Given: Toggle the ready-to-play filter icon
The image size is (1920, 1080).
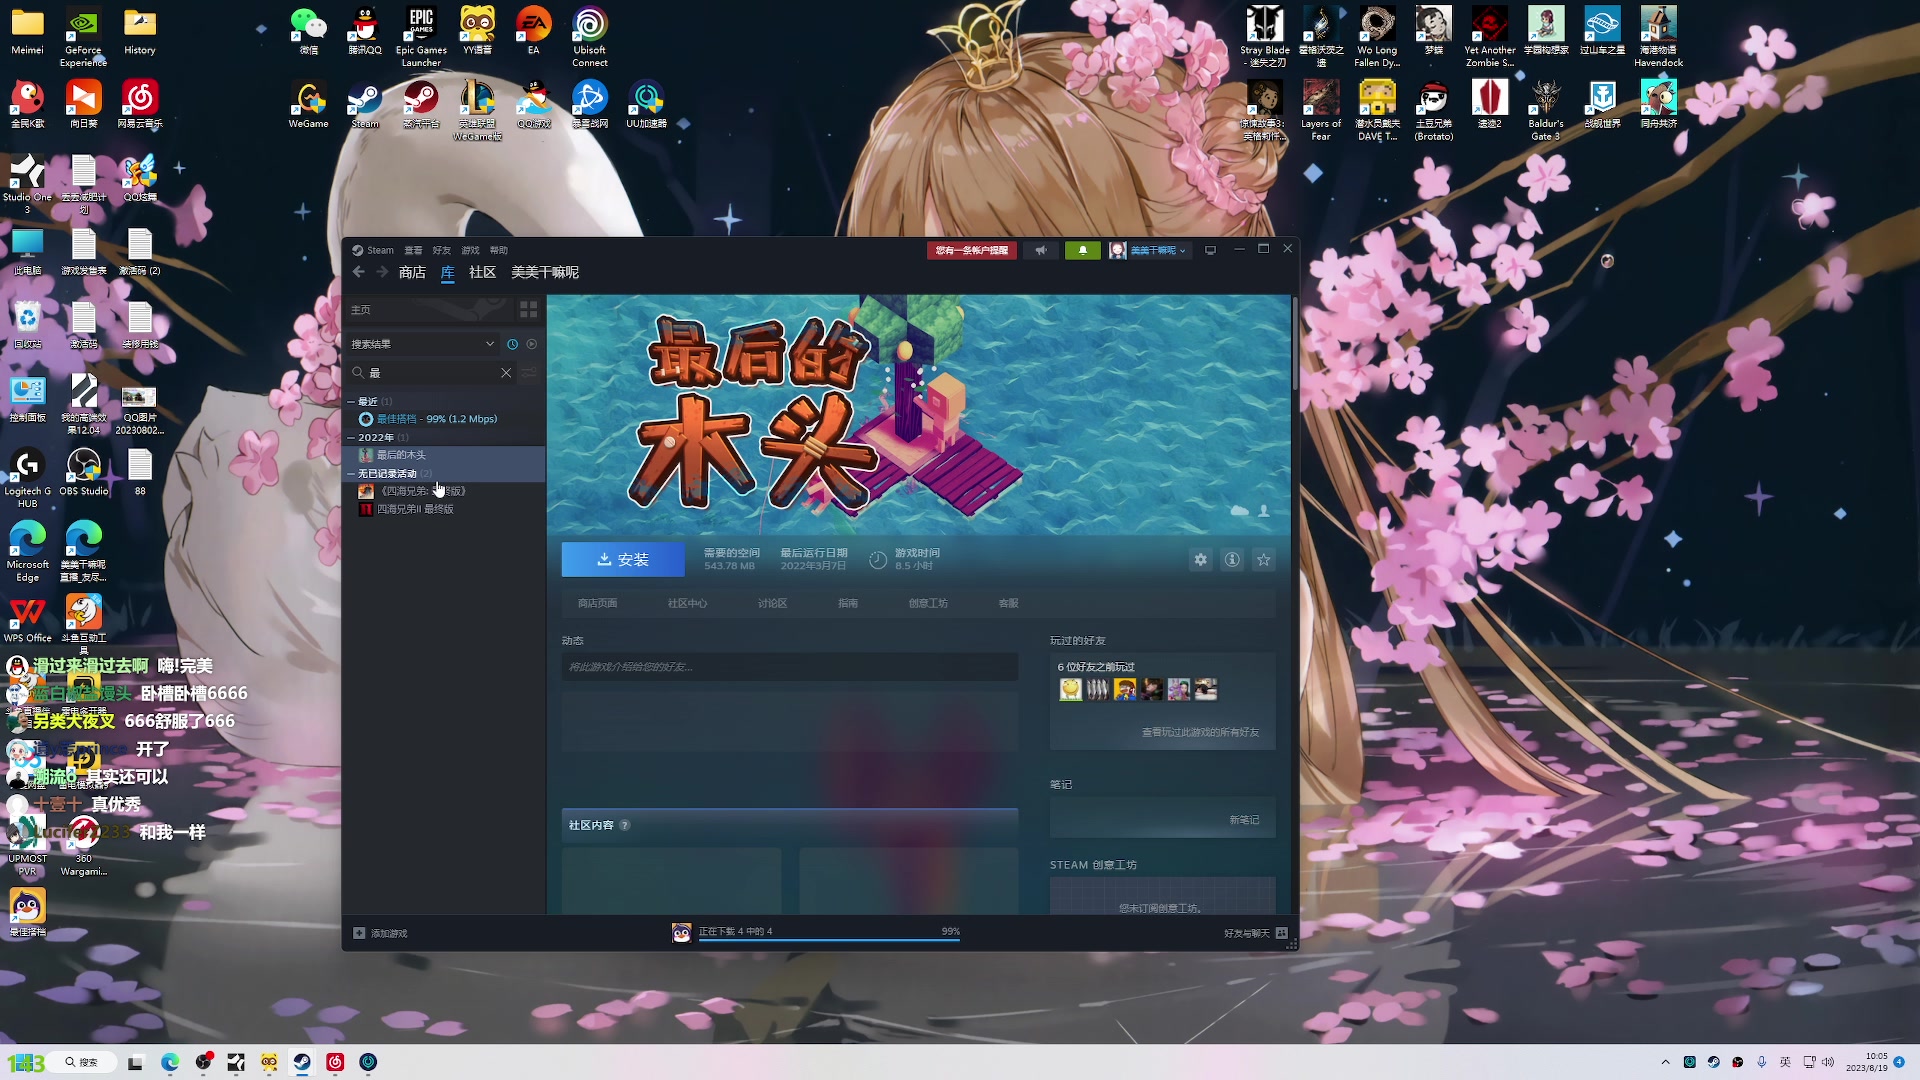Looking at the screenshot, I should [532, 344].
